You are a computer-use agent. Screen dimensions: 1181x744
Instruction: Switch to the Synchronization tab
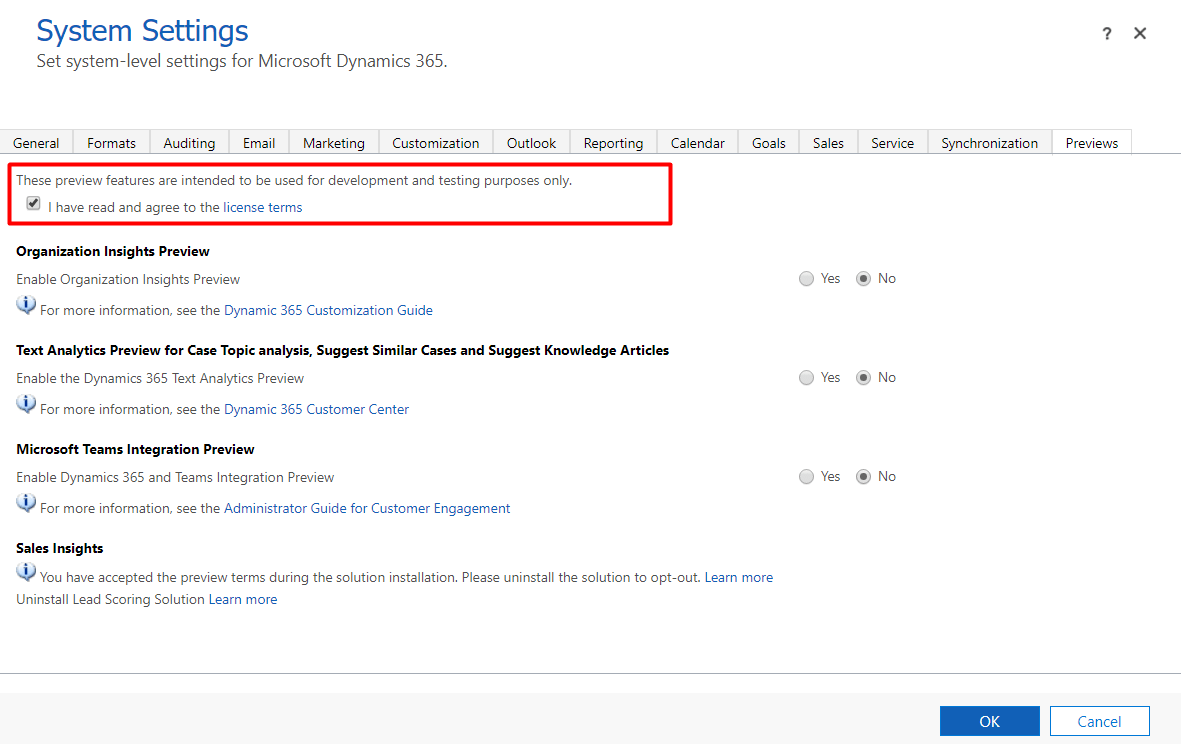[x=989, y=142]
